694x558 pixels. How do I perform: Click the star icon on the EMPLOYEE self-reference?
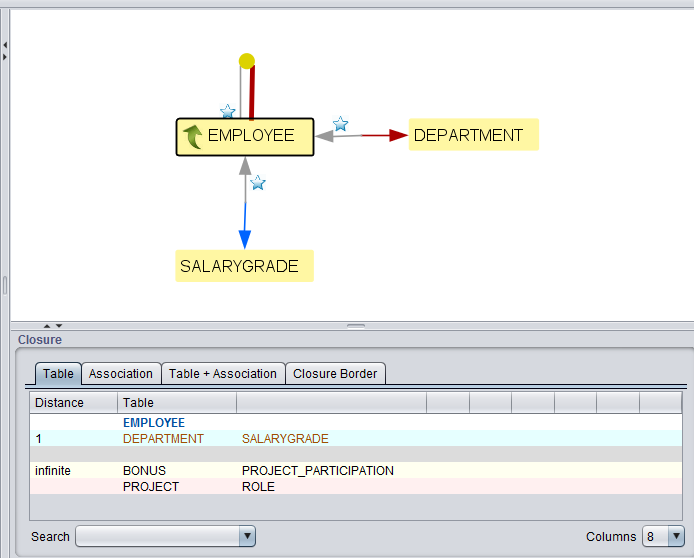227,112
